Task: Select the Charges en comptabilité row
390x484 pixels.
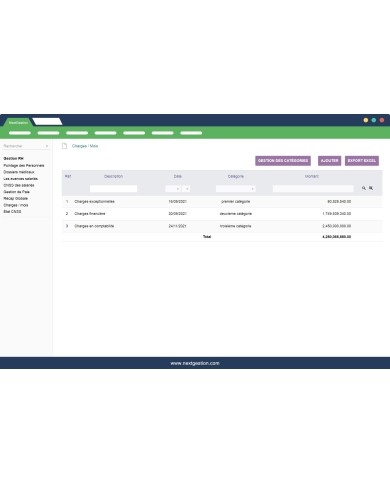Action: click(222, 226)
